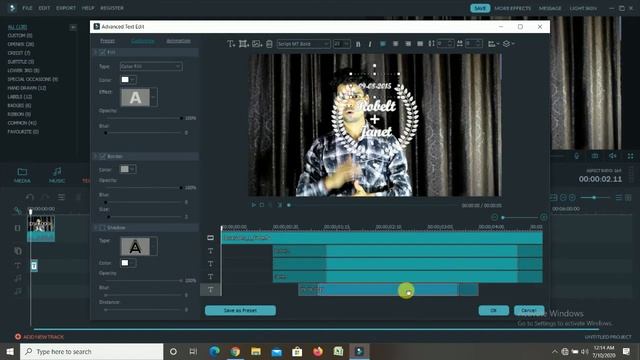Switch to the Customize tab
The width and height of the screenshot is (640, 360).
coord(142,41)
